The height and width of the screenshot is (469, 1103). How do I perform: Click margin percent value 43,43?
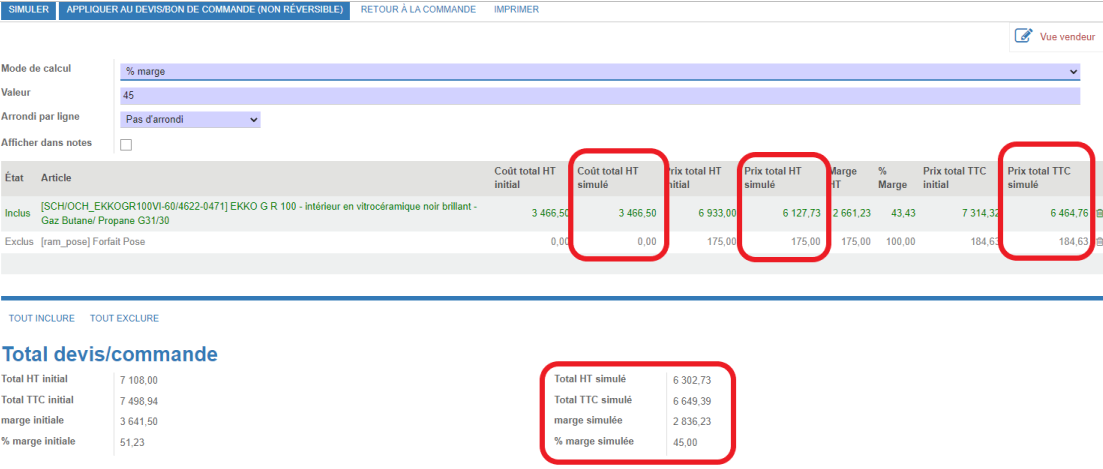tap(903, 214)
